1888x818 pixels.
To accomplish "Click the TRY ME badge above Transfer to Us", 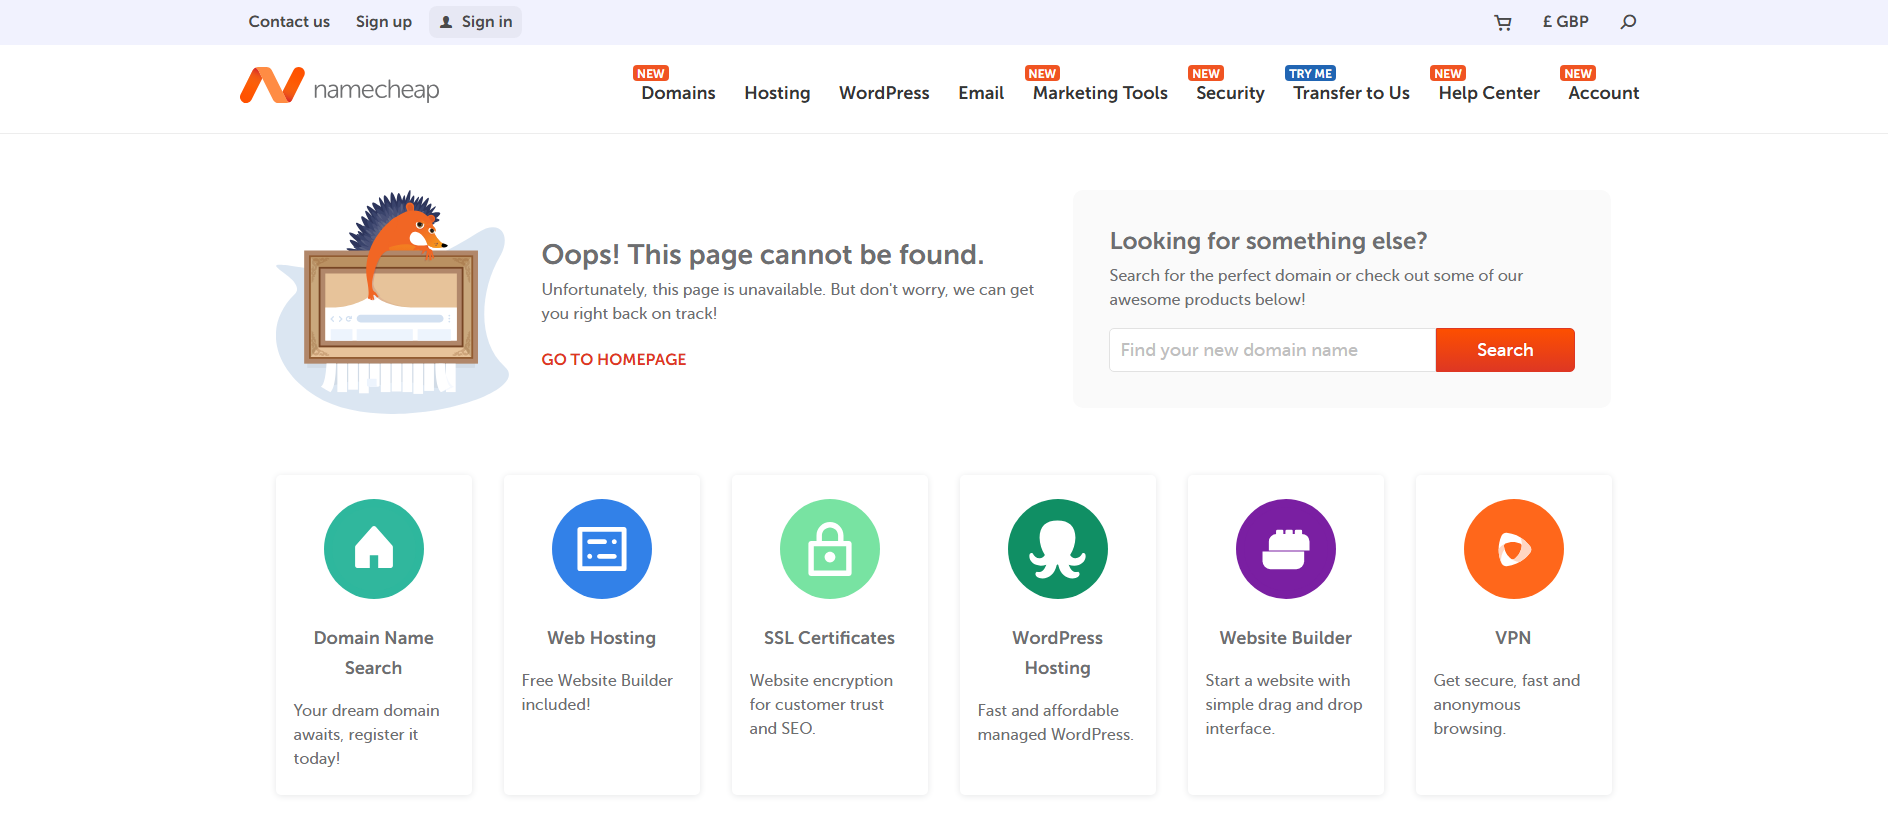I will 1310,73.
